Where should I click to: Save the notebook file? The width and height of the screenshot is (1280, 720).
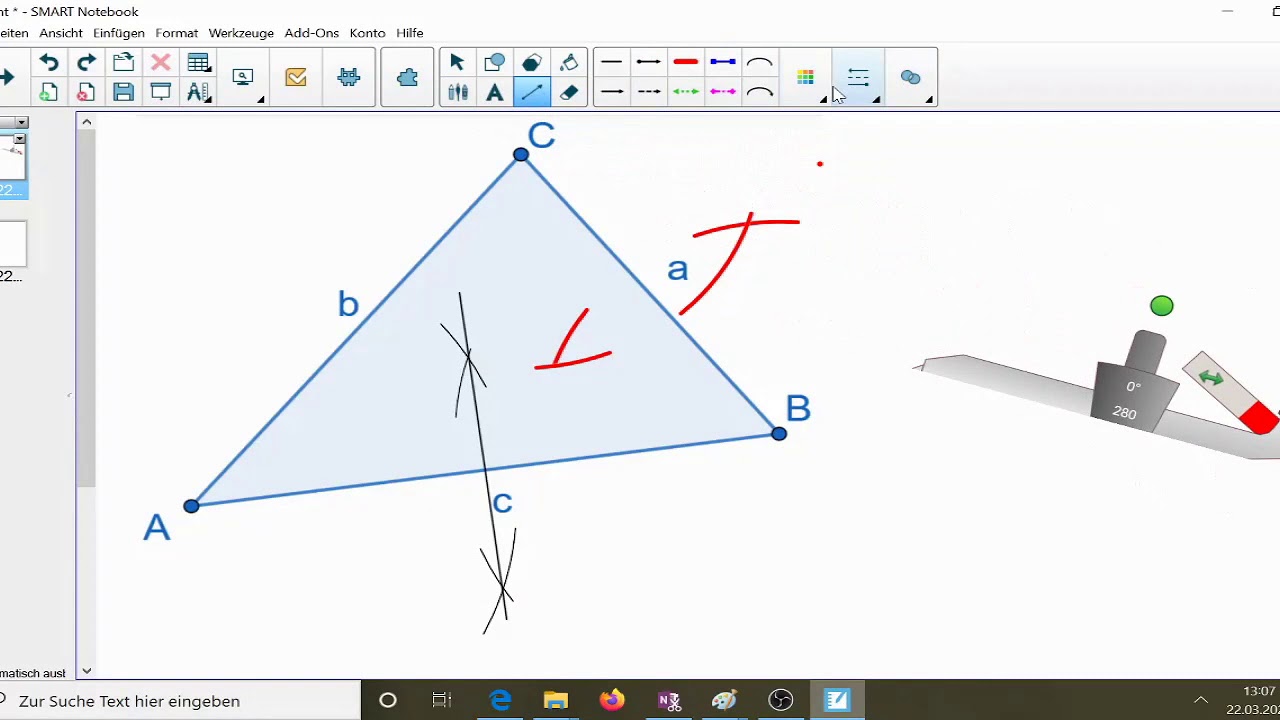click(x=123, y=93)
